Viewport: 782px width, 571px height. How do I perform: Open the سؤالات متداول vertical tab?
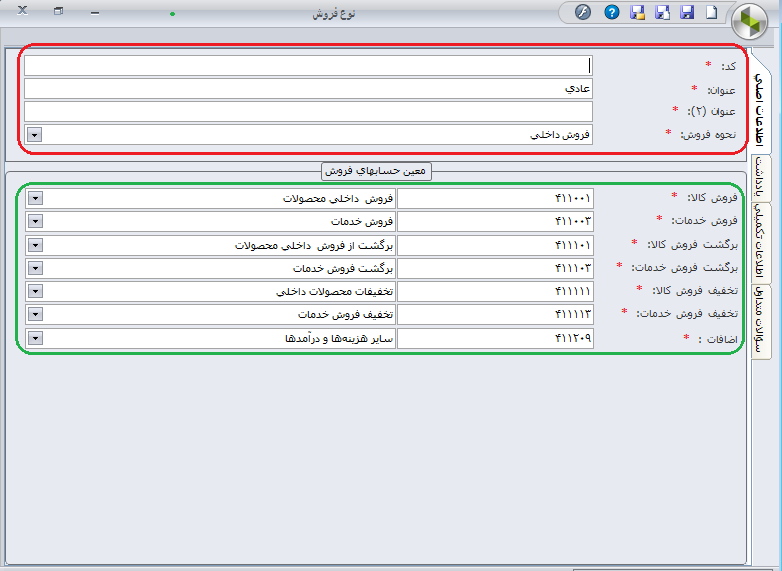tap(760, 322)
